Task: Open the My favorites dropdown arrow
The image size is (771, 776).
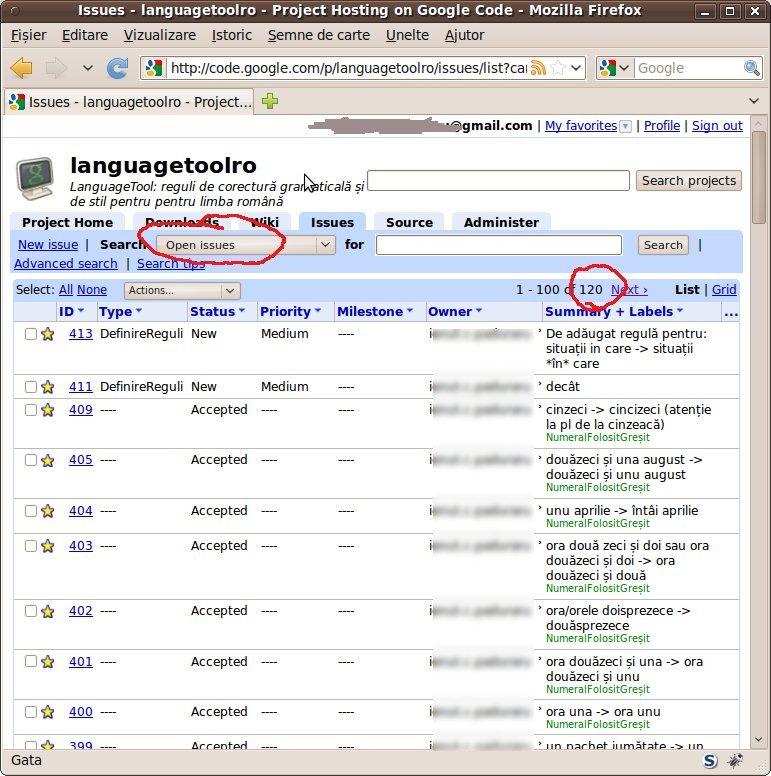Action: pos(626,126)
